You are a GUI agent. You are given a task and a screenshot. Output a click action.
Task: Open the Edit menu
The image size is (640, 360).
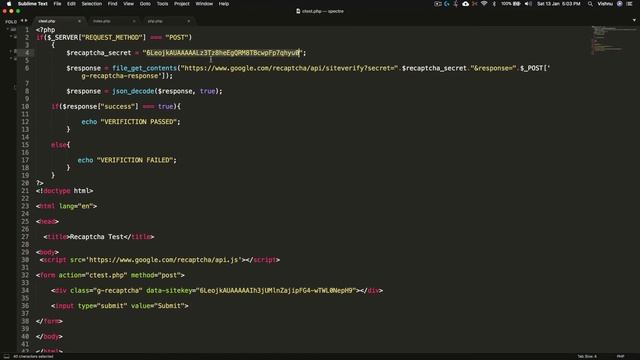[71, 4]
